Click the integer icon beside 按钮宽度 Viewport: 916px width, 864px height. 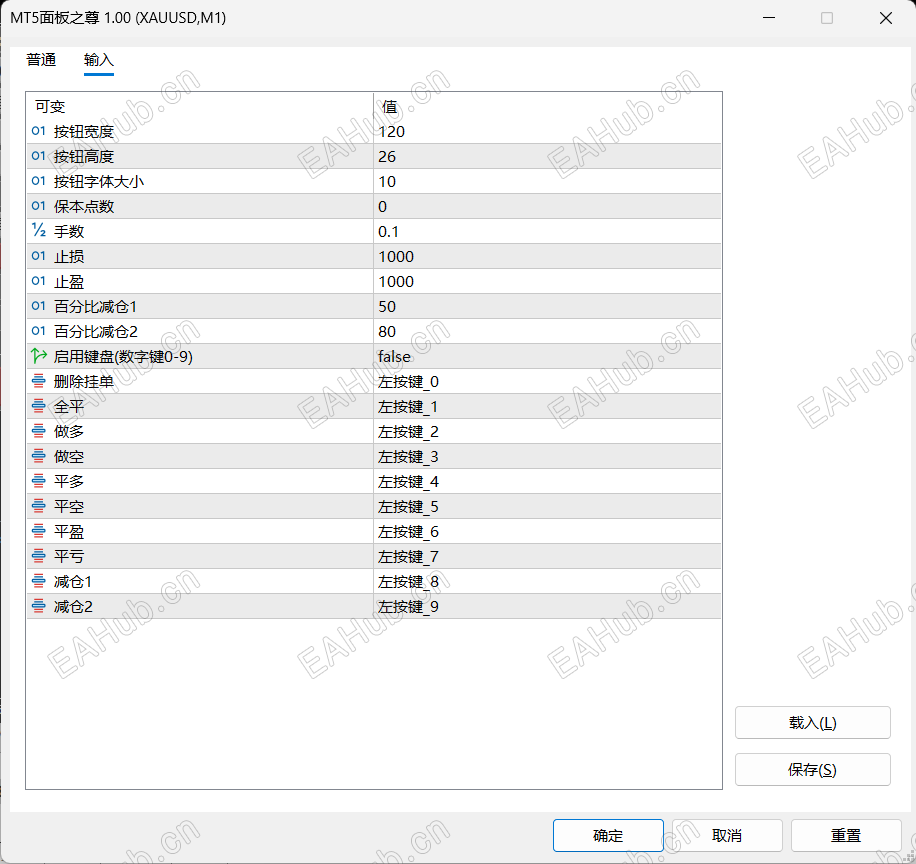coord(39,131)
